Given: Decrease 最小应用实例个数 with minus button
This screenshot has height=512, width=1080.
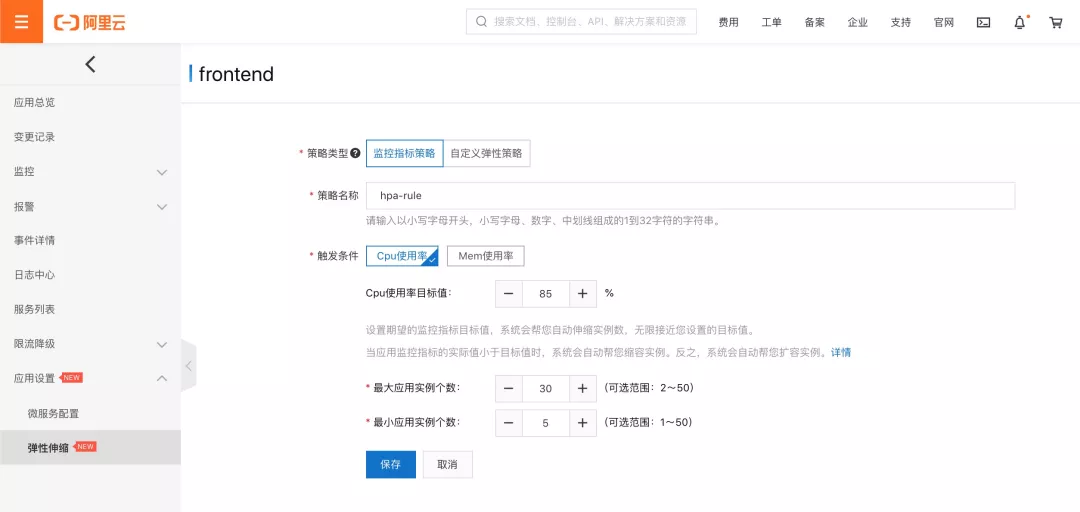Looking at the screenshot, I should [x=509, y=423].
